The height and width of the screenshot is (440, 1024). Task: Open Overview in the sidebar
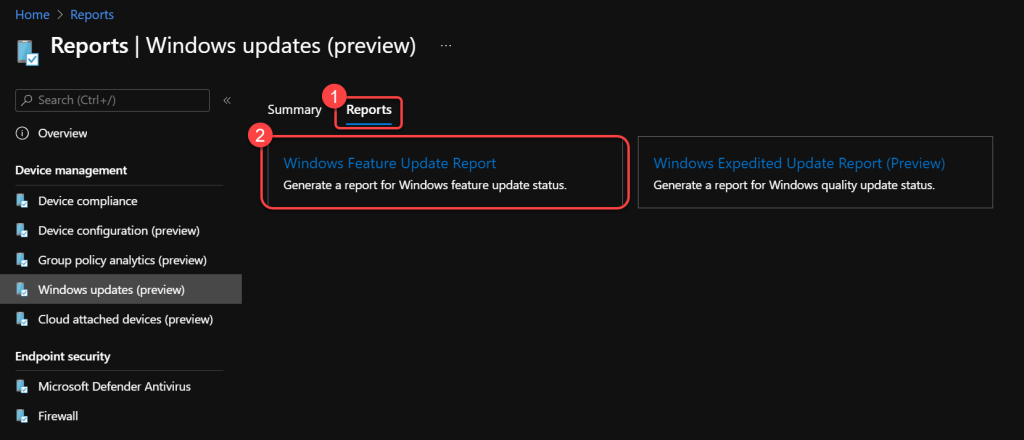click(62, 133)
